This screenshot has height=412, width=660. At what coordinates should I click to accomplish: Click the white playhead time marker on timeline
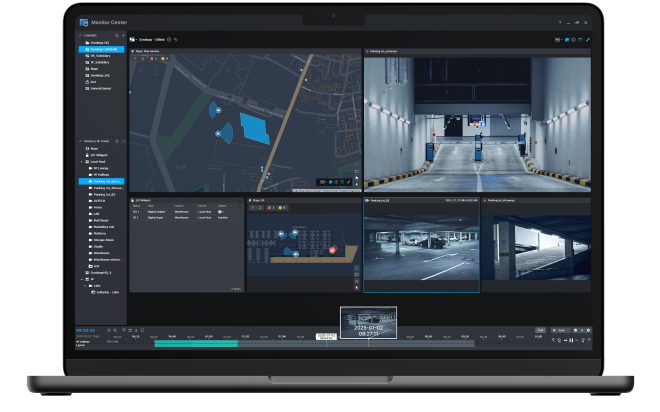tap(326, 336)
